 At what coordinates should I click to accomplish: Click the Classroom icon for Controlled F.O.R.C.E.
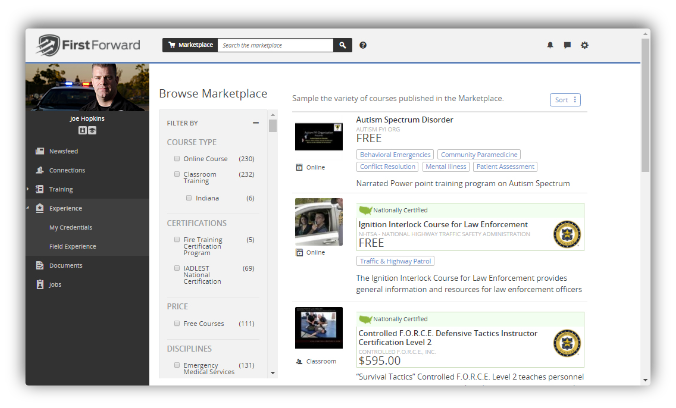[x=299, y=361]
